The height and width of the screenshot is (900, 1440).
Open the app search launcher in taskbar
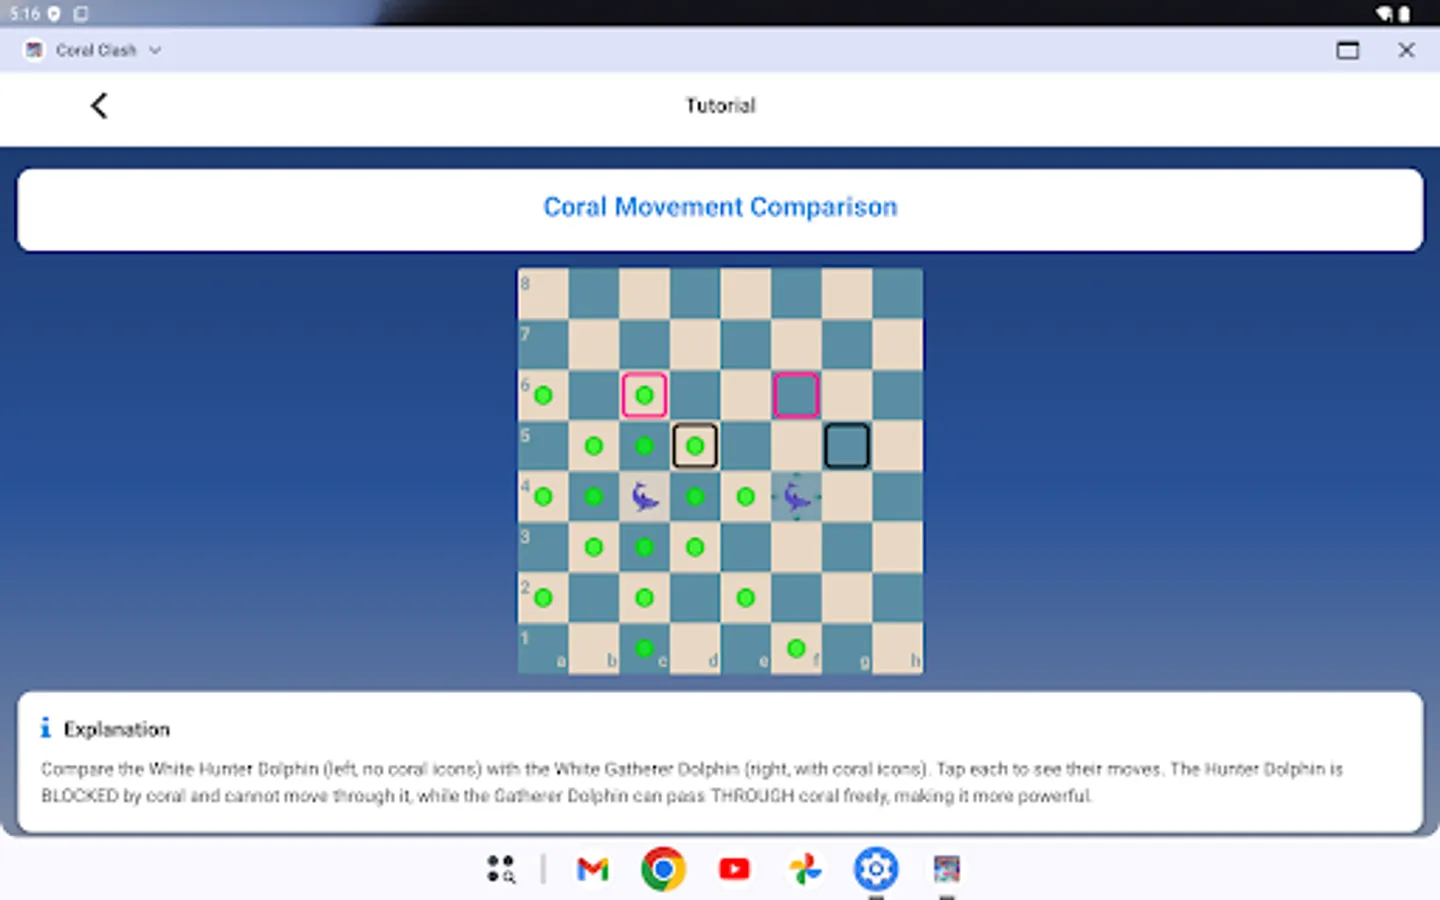(501, 869)
